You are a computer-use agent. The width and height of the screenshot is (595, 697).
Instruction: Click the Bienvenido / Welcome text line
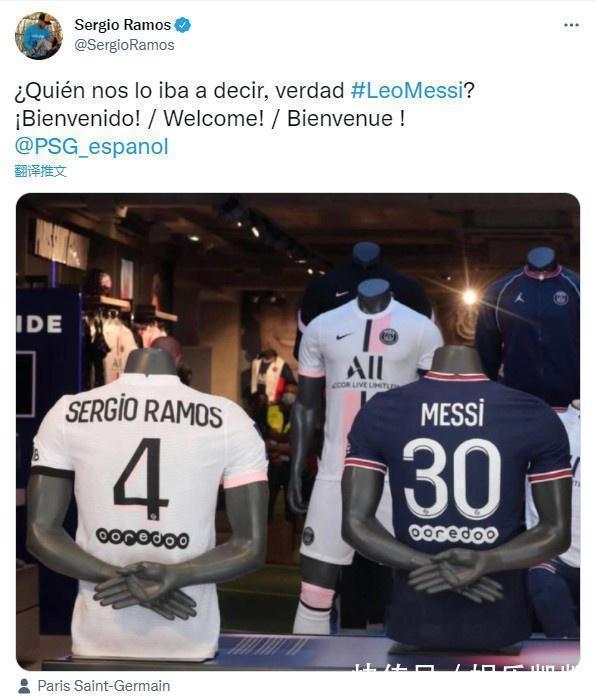pyautogui.click(x=210, y=119)
